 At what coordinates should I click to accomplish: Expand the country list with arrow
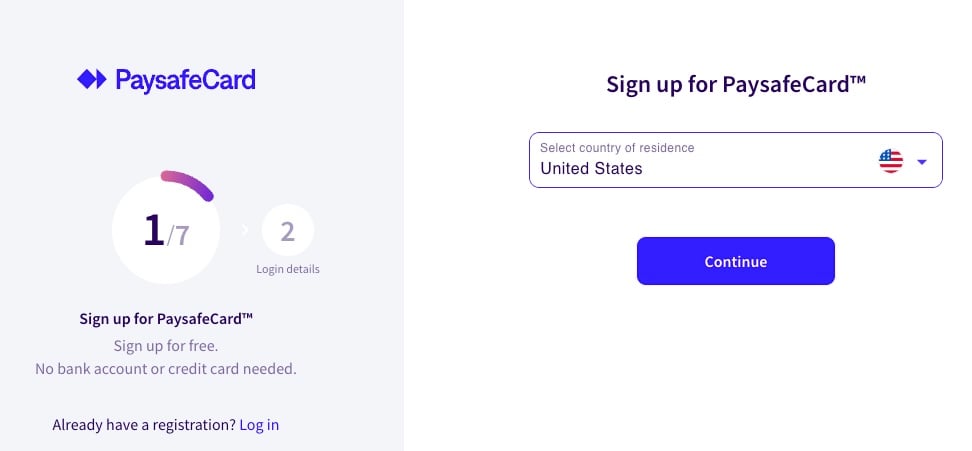click(922, 162)
